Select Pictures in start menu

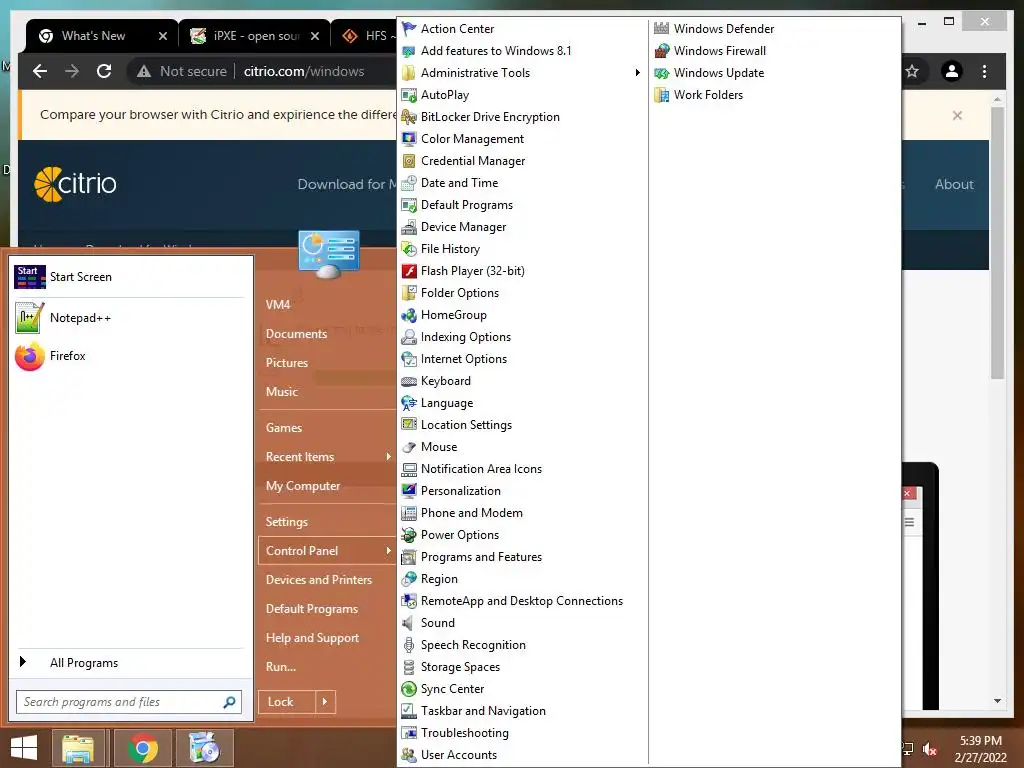click(287, 362)
